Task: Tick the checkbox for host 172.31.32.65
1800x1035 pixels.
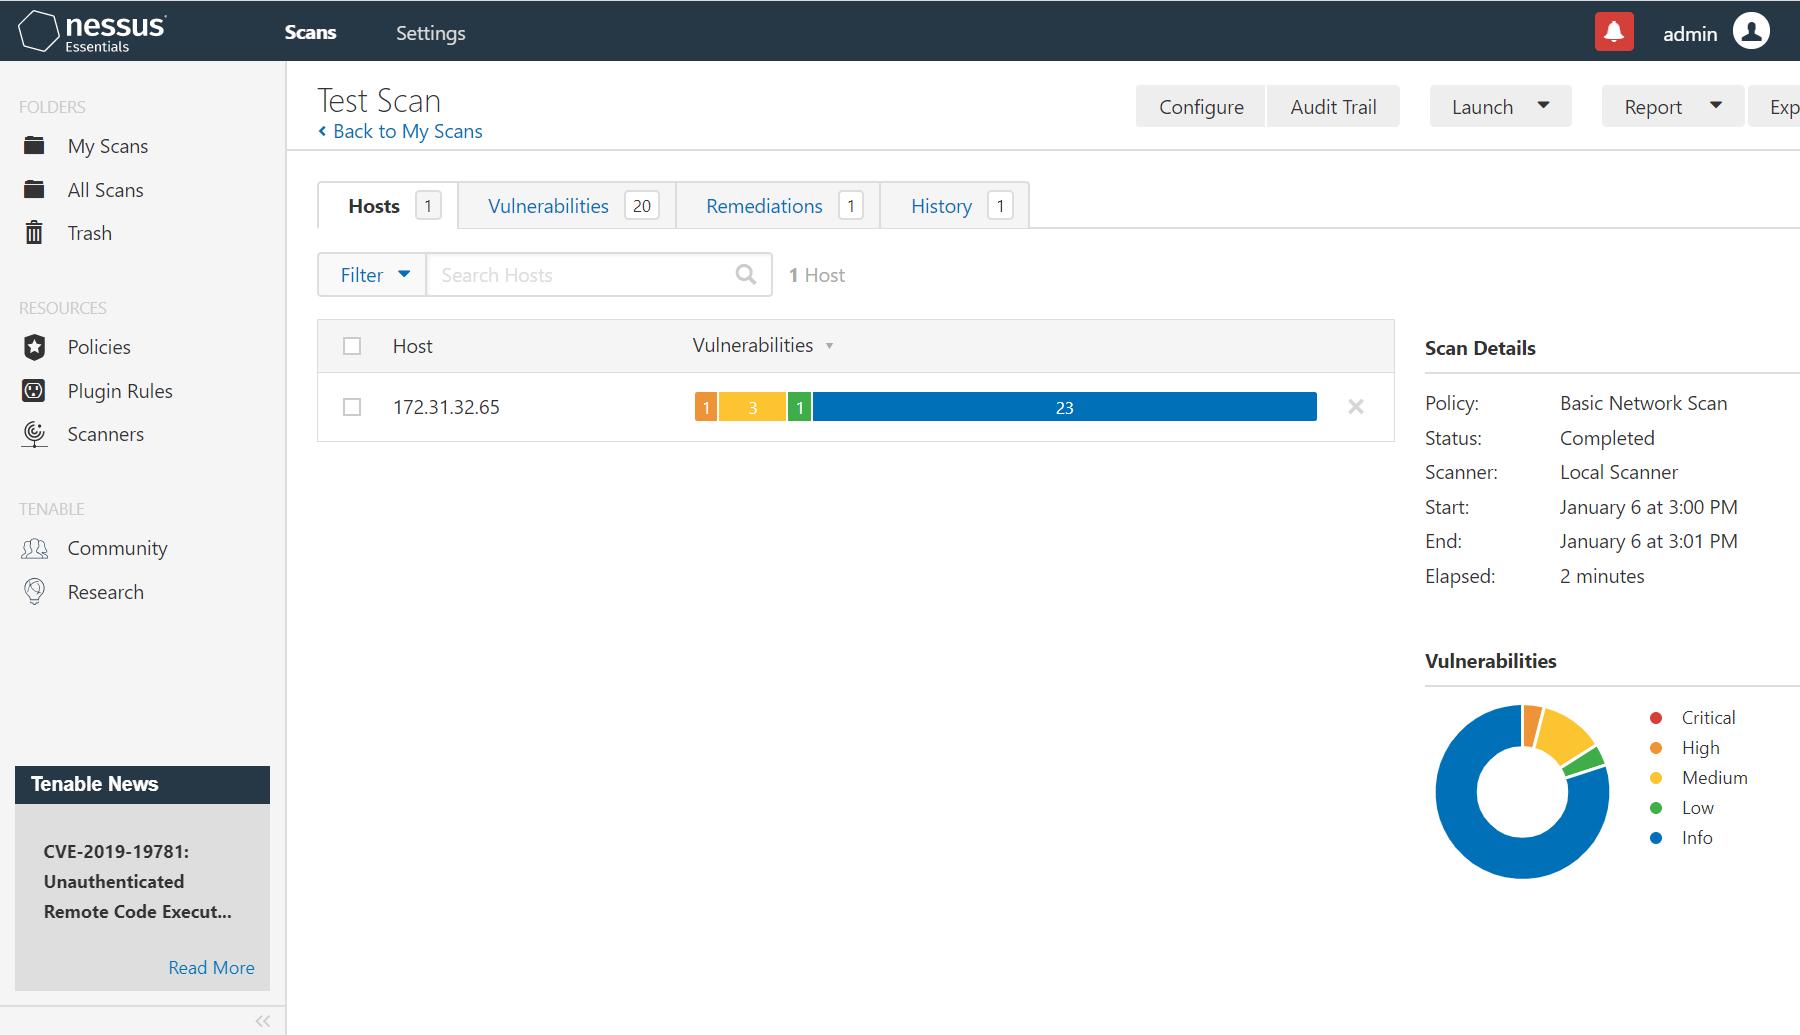Action: (352, 407)
